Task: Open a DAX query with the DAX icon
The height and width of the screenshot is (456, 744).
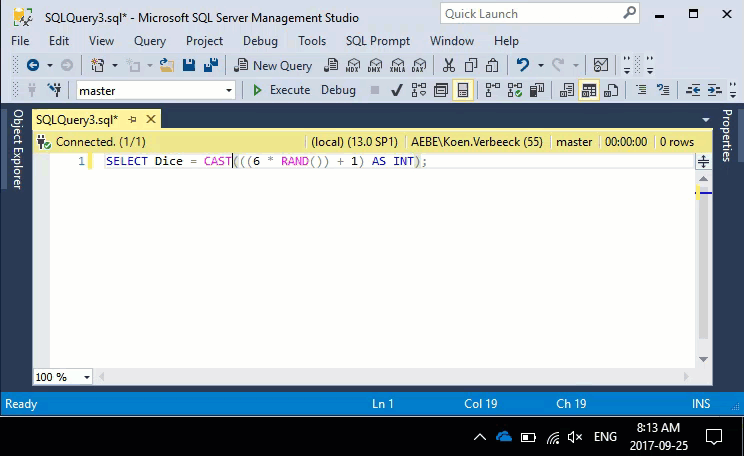Action: (x=419, y=65)
